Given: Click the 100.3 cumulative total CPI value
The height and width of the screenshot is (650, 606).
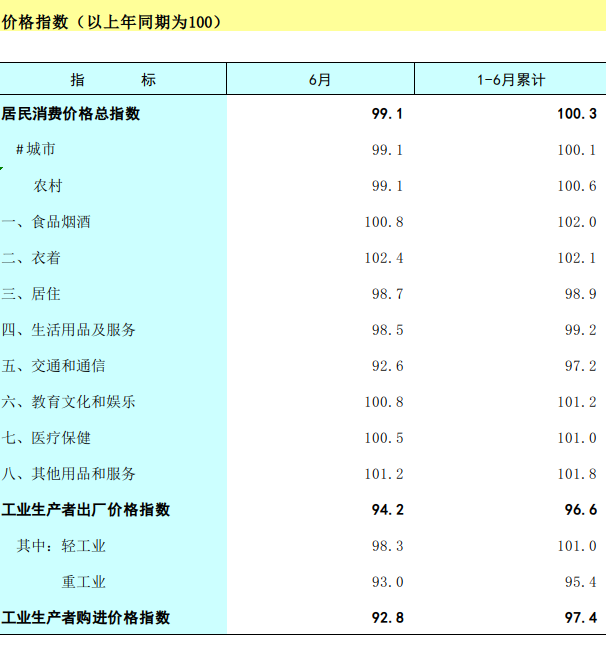Looking at the screenshot, I should point(577,114).
